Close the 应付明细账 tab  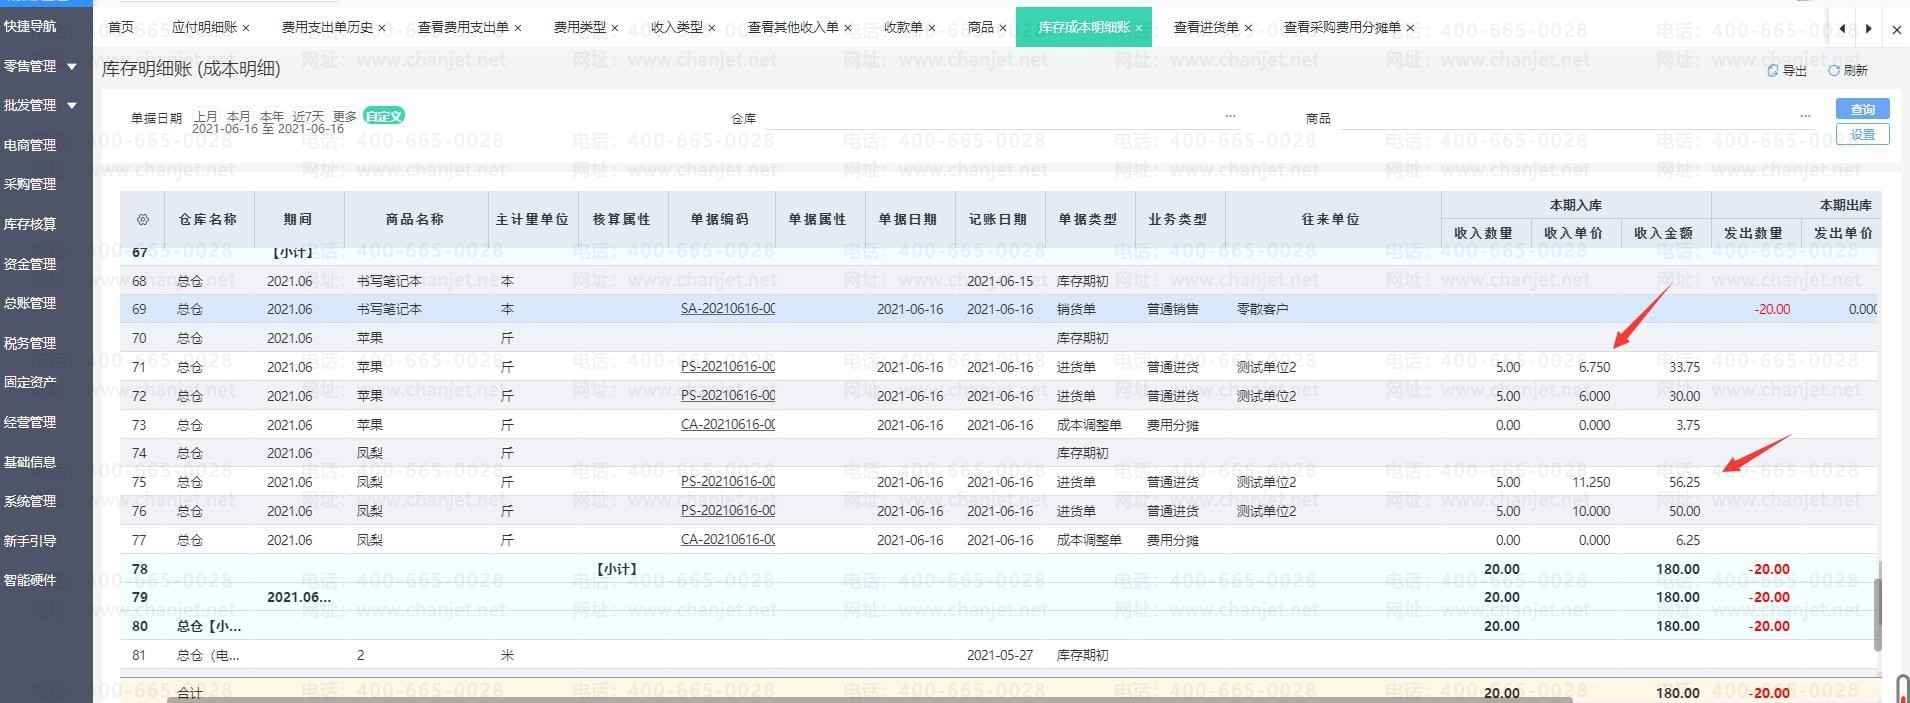tap(246, 28)
